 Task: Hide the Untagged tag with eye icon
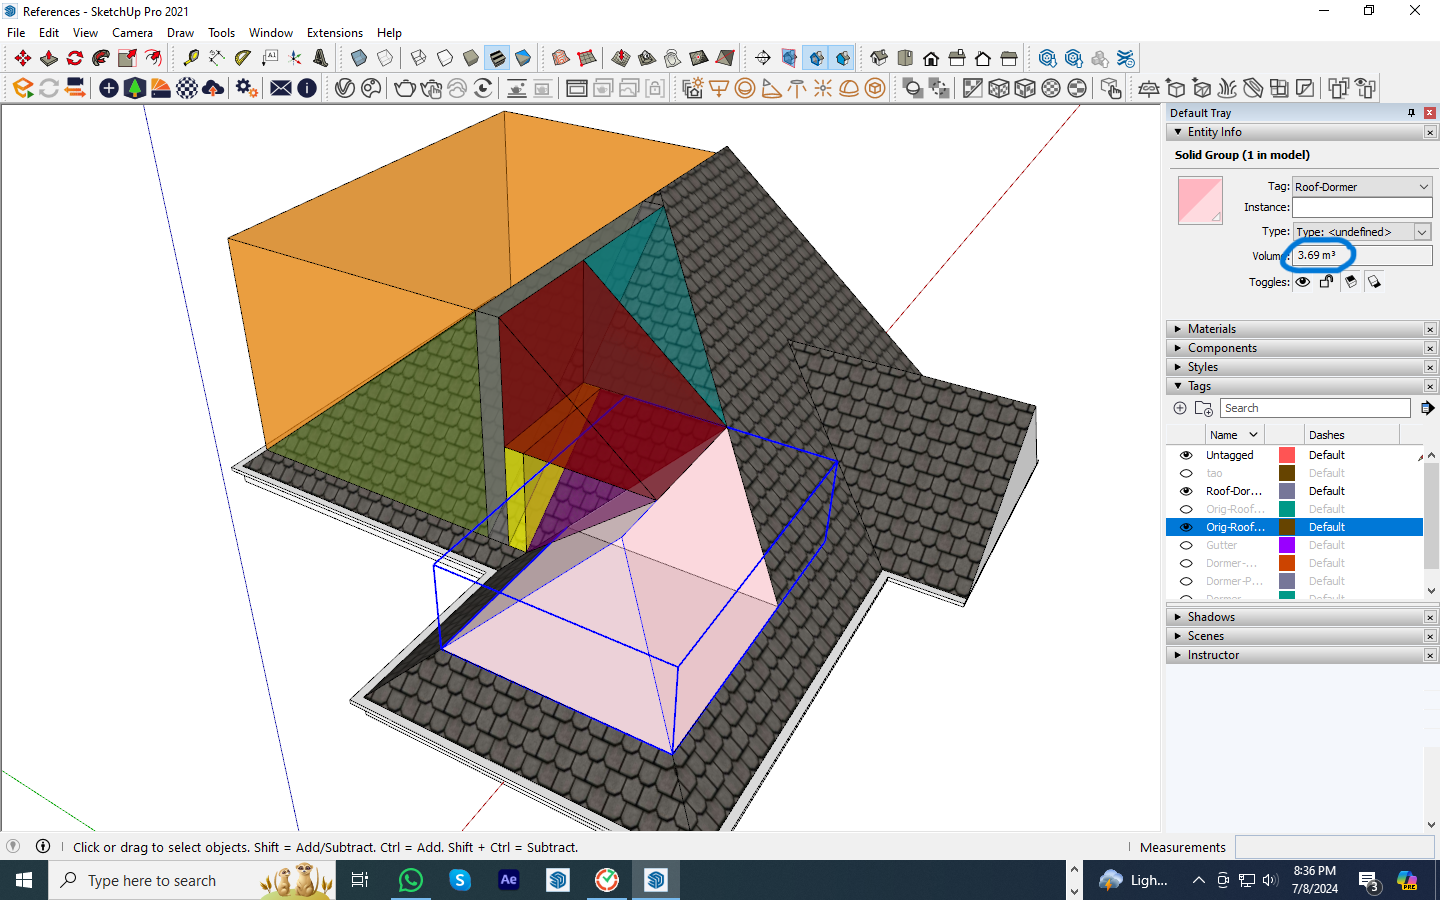[x=1186, y=455]
